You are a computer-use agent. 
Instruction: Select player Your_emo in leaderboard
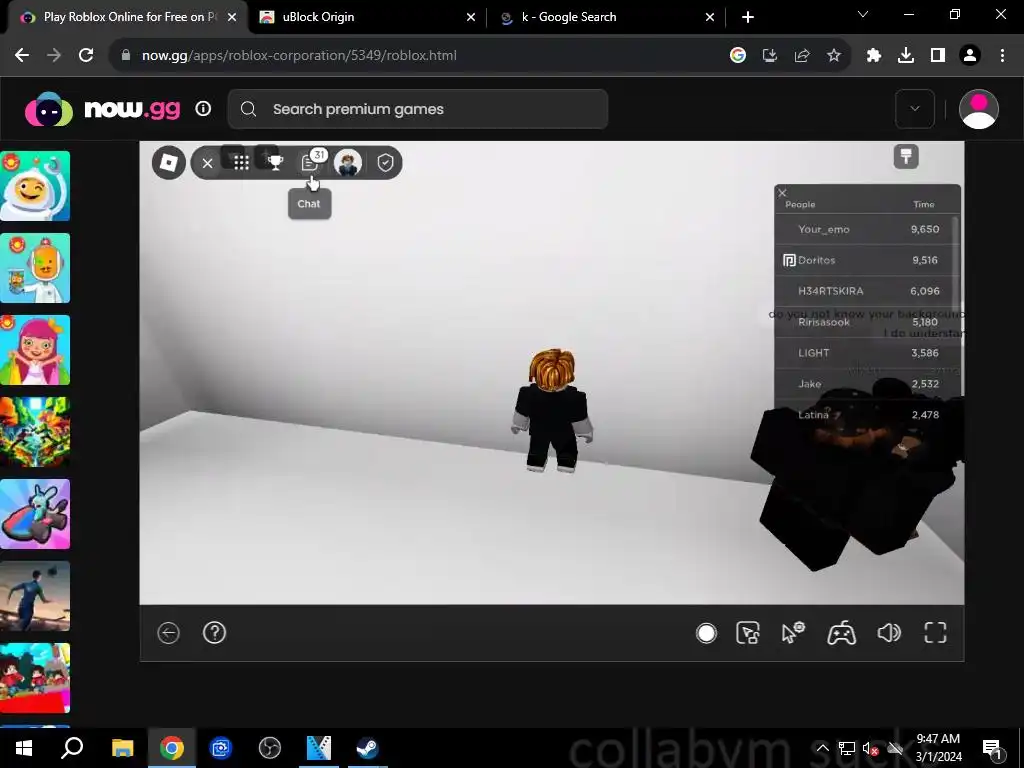coord(867,229)
